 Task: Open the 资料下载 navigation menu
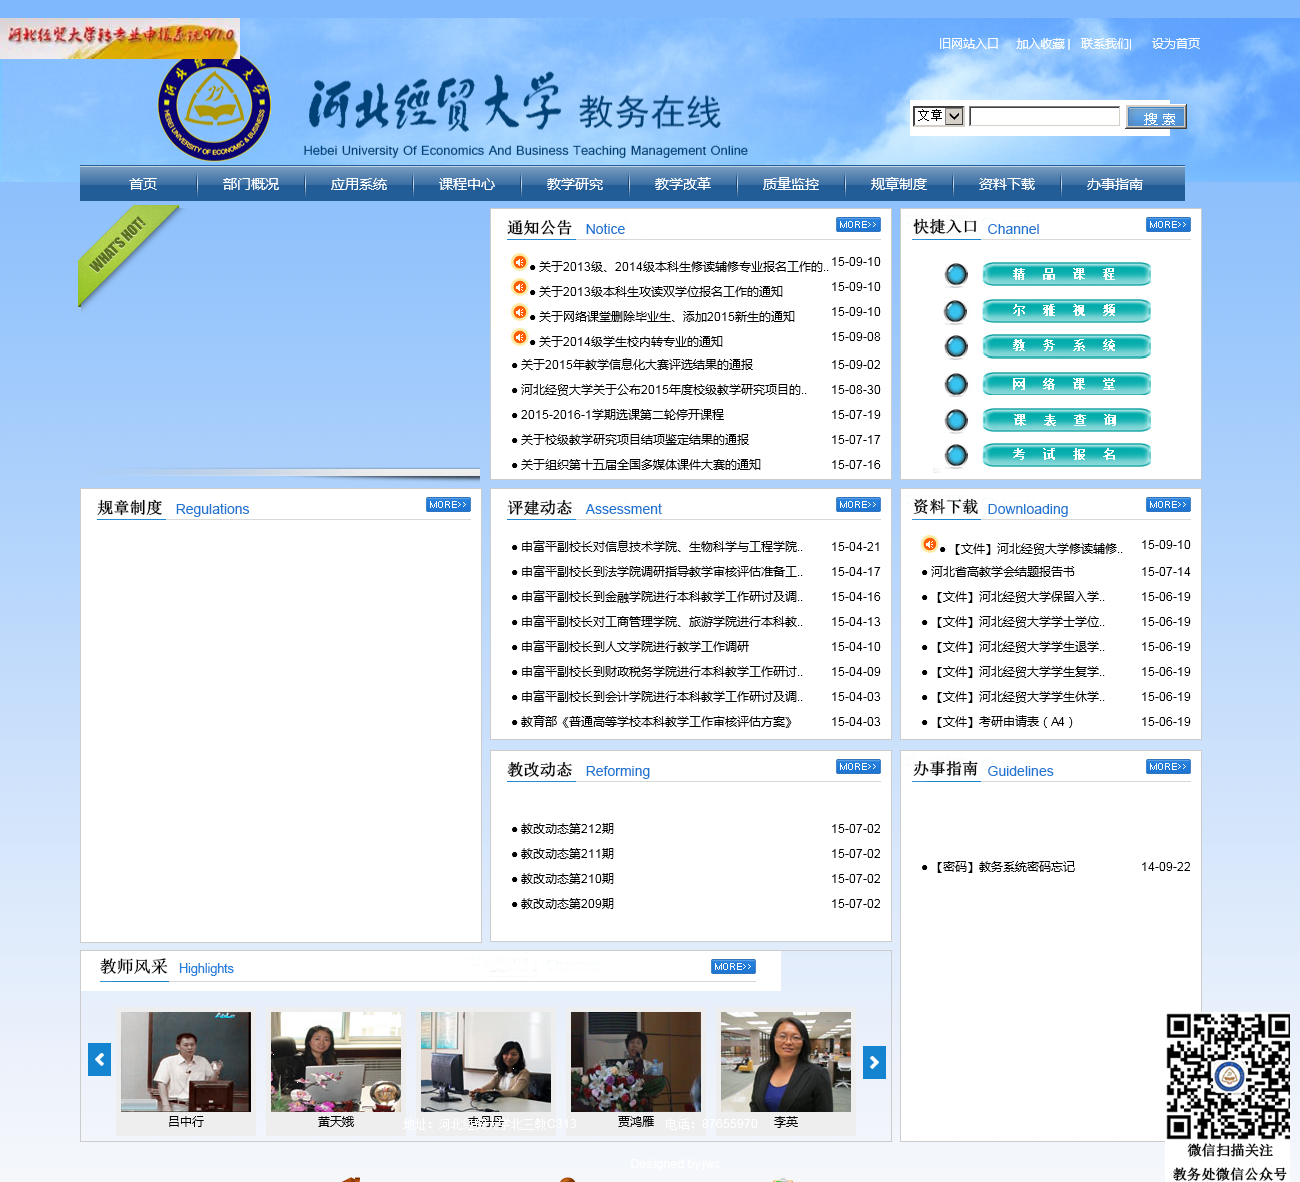point(1007,184)
